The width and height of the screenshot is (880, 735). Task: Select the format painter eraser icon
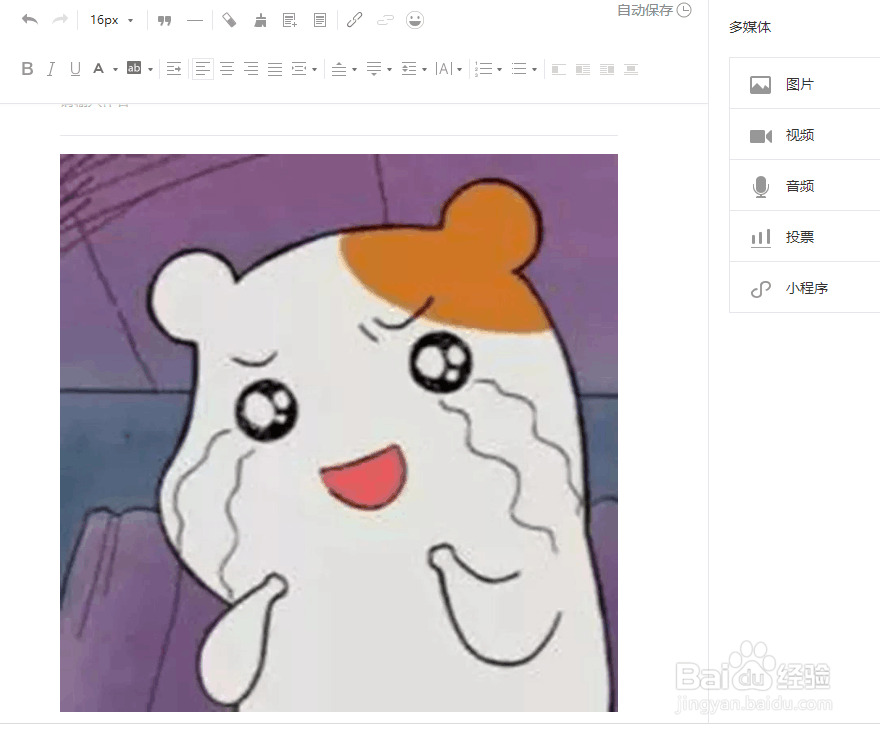(229, 21)
